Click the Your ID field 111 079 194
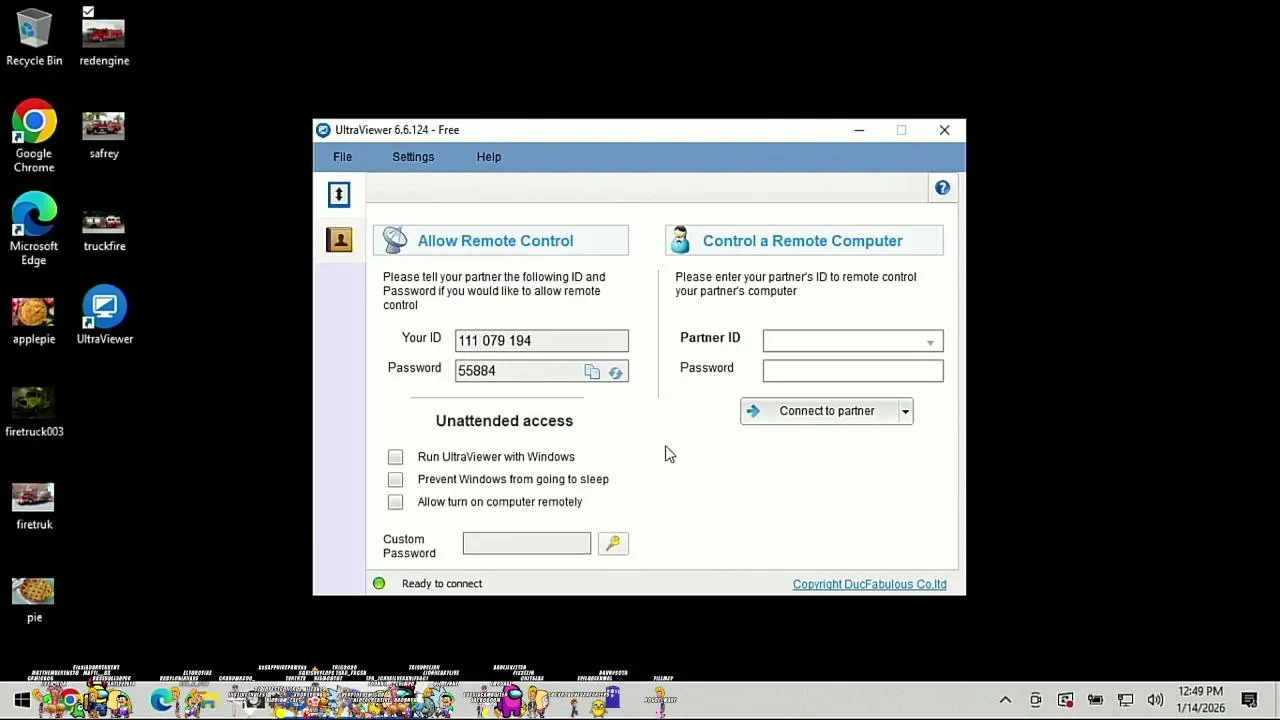Screen dimensions: 1280x720 541,341
